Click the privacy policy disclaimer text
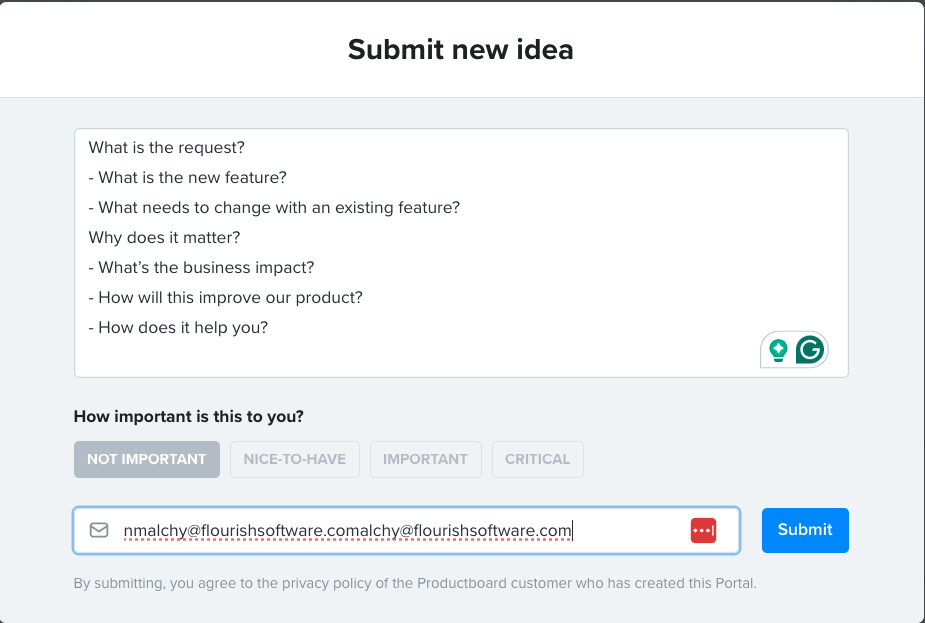The image size is (925, 623). 415,583
